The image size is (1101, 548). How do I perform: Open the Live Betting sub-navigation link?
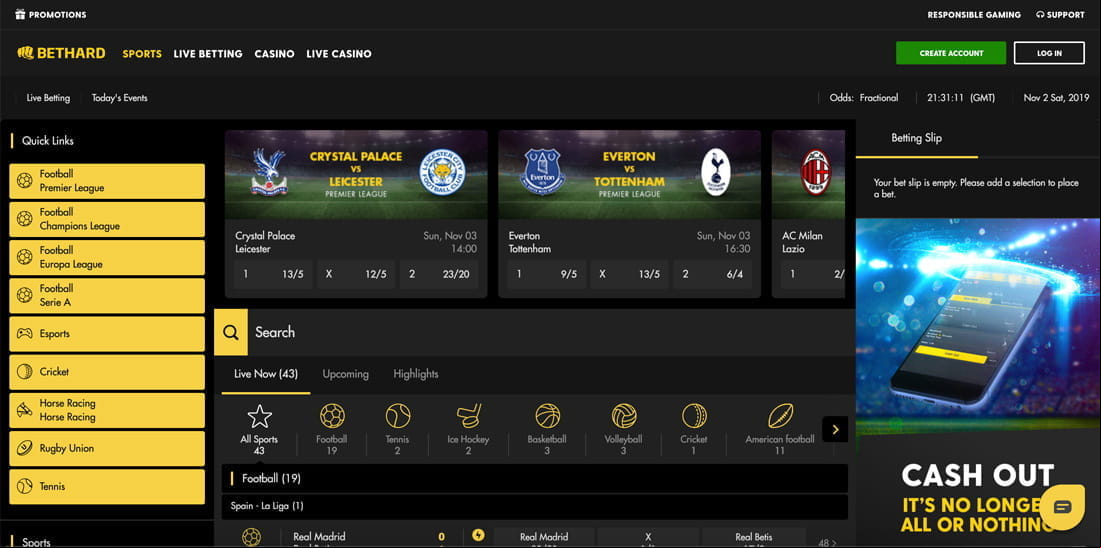tap(48, 98)
